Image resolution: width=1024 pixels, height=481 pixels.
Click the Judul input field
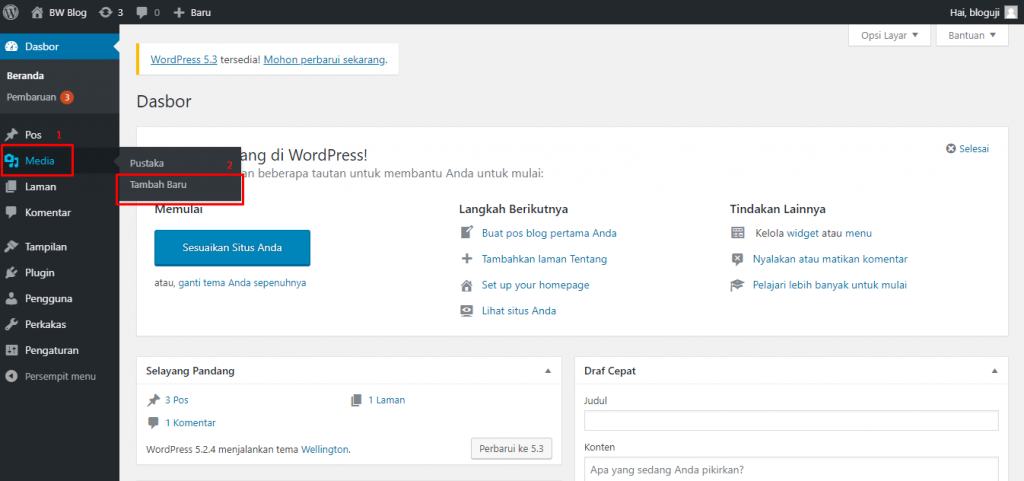click(x=791, y=420)
